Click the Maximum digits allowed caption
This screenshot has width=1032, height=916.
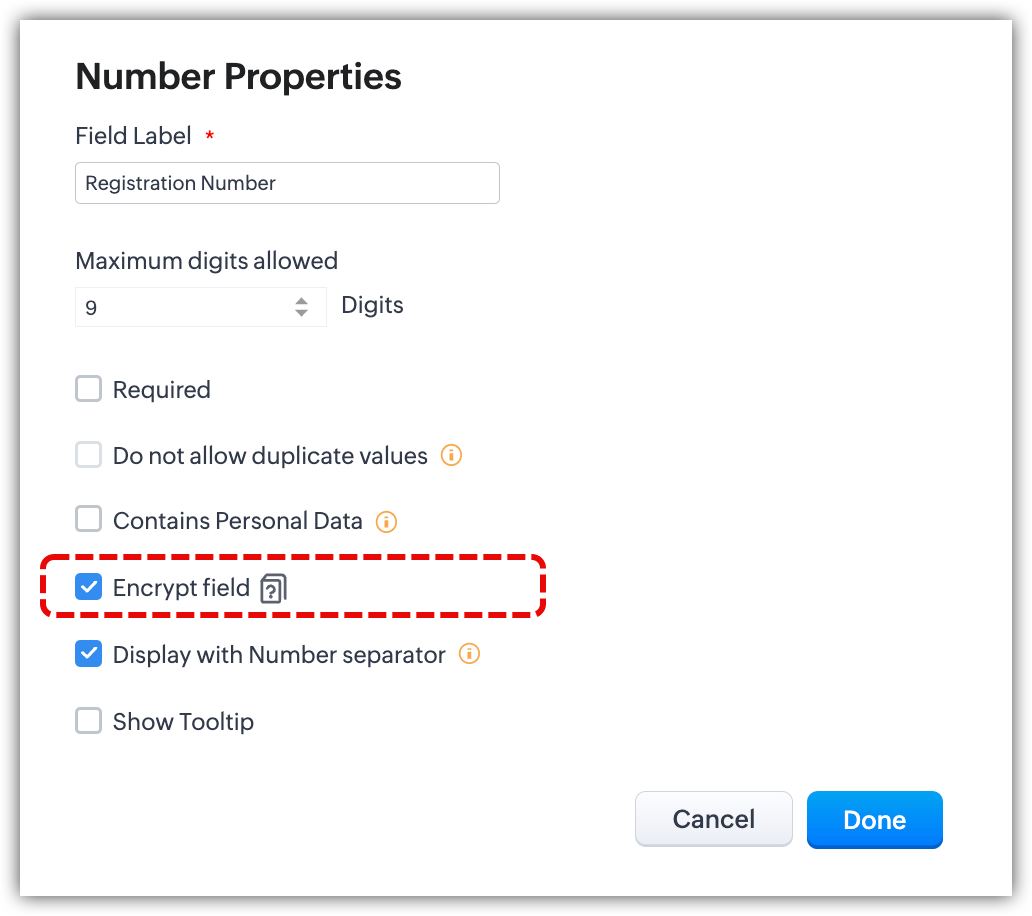pyautogui.click(x=206, y=261)
